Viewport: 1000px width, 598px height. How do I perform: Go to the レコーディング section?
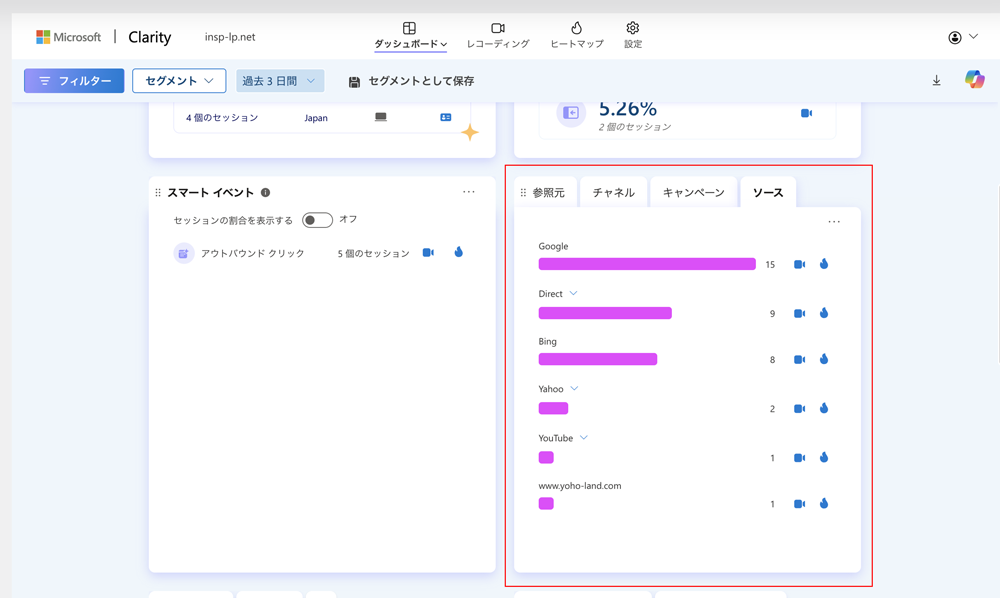[x=498, y=36]
